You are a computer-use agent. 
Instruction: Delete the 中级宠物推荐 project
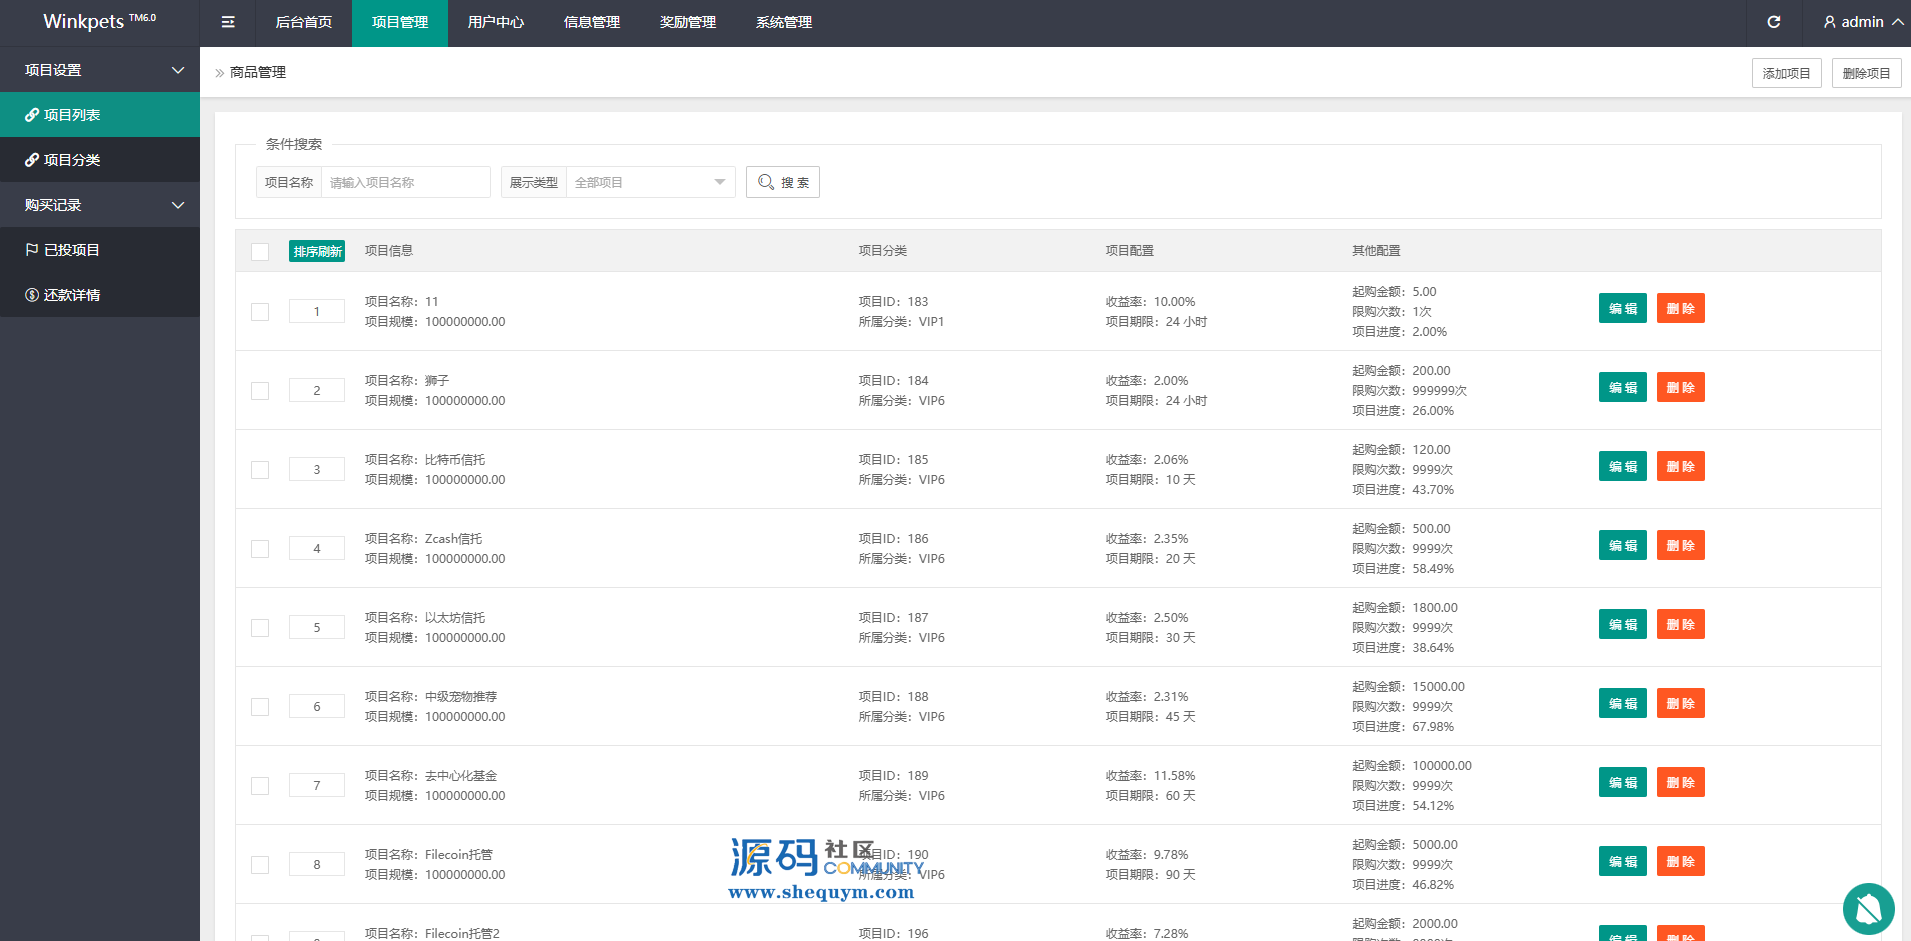(1680, 703)
